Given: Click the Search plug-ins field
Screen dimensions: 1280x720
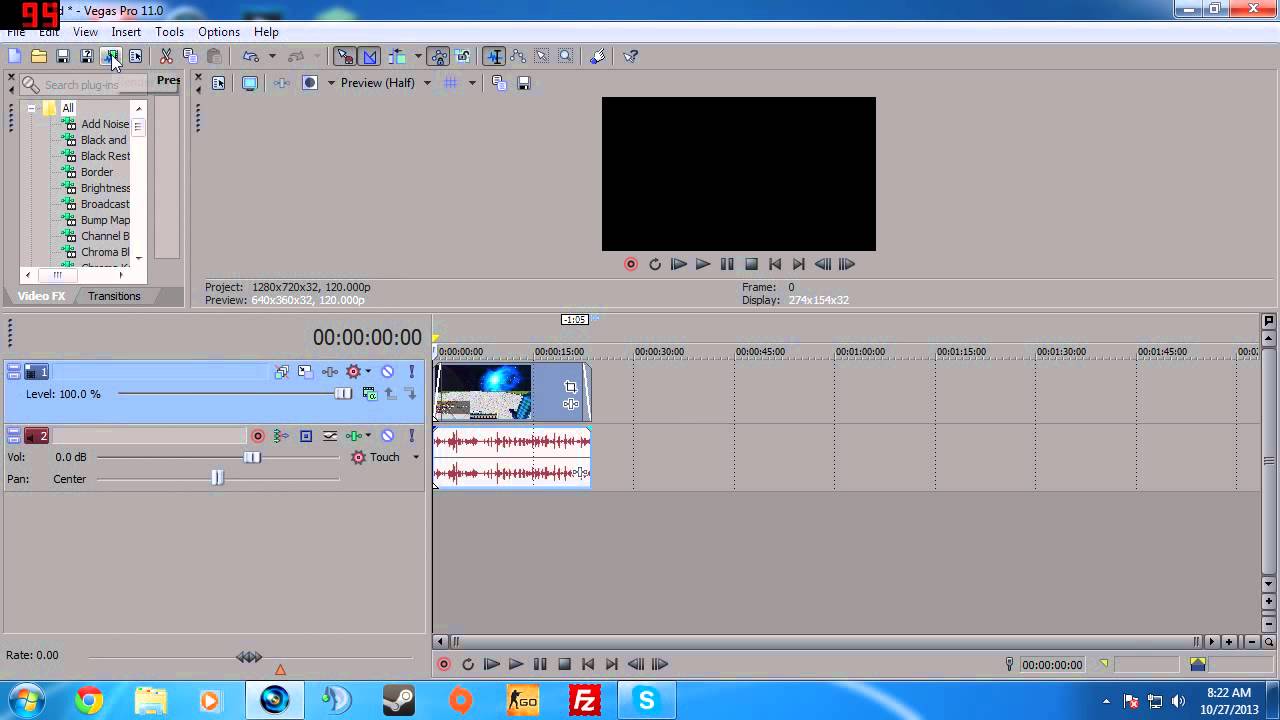Looking at the screenshot, I should coord(83,85).
